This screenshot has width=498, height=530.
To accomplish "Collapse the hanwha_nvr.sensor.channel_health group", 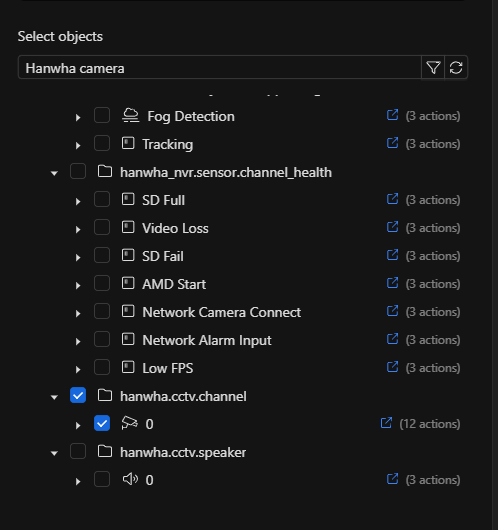I will (x=54, y=173).
